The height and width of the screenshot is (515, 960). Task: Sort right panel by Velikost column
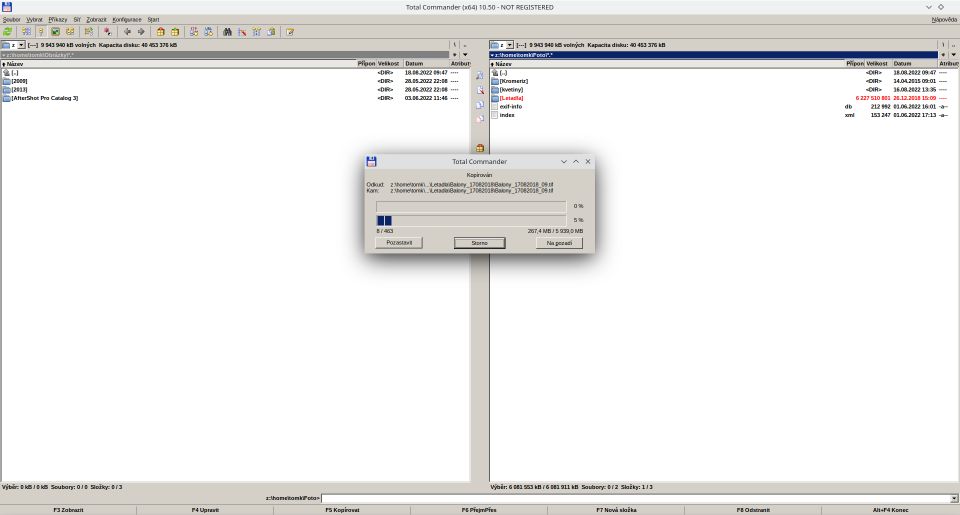[877, 64]
